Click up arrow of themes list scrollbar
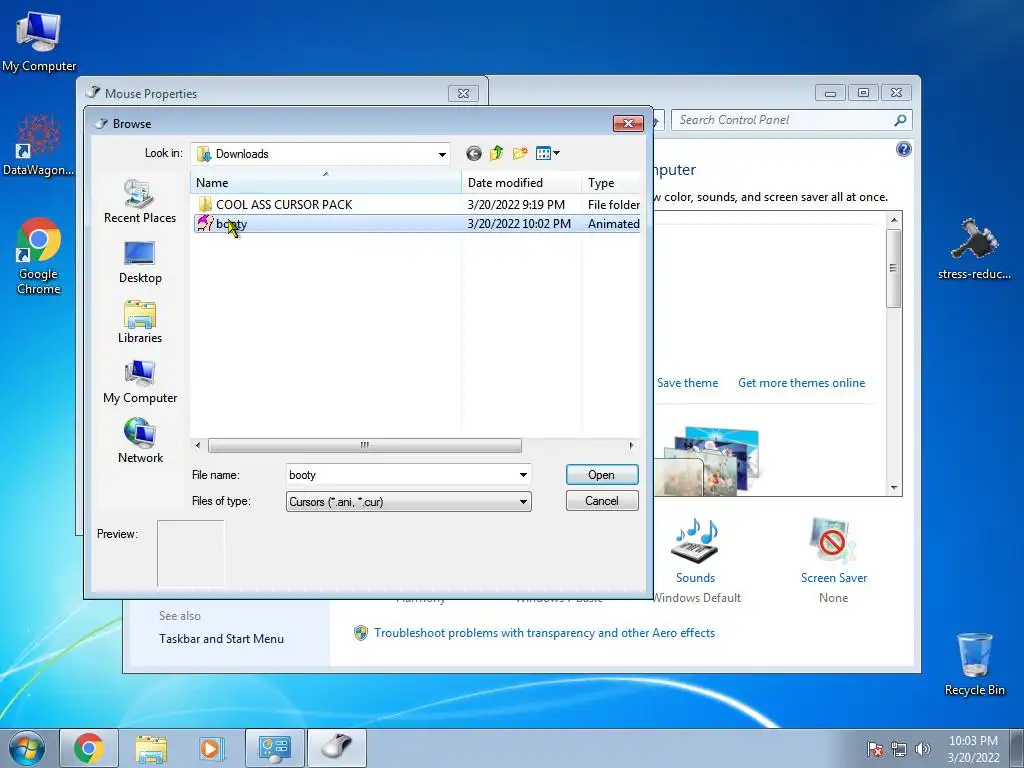The width and height of the screenshot is (1024, 768). (894, 220)
